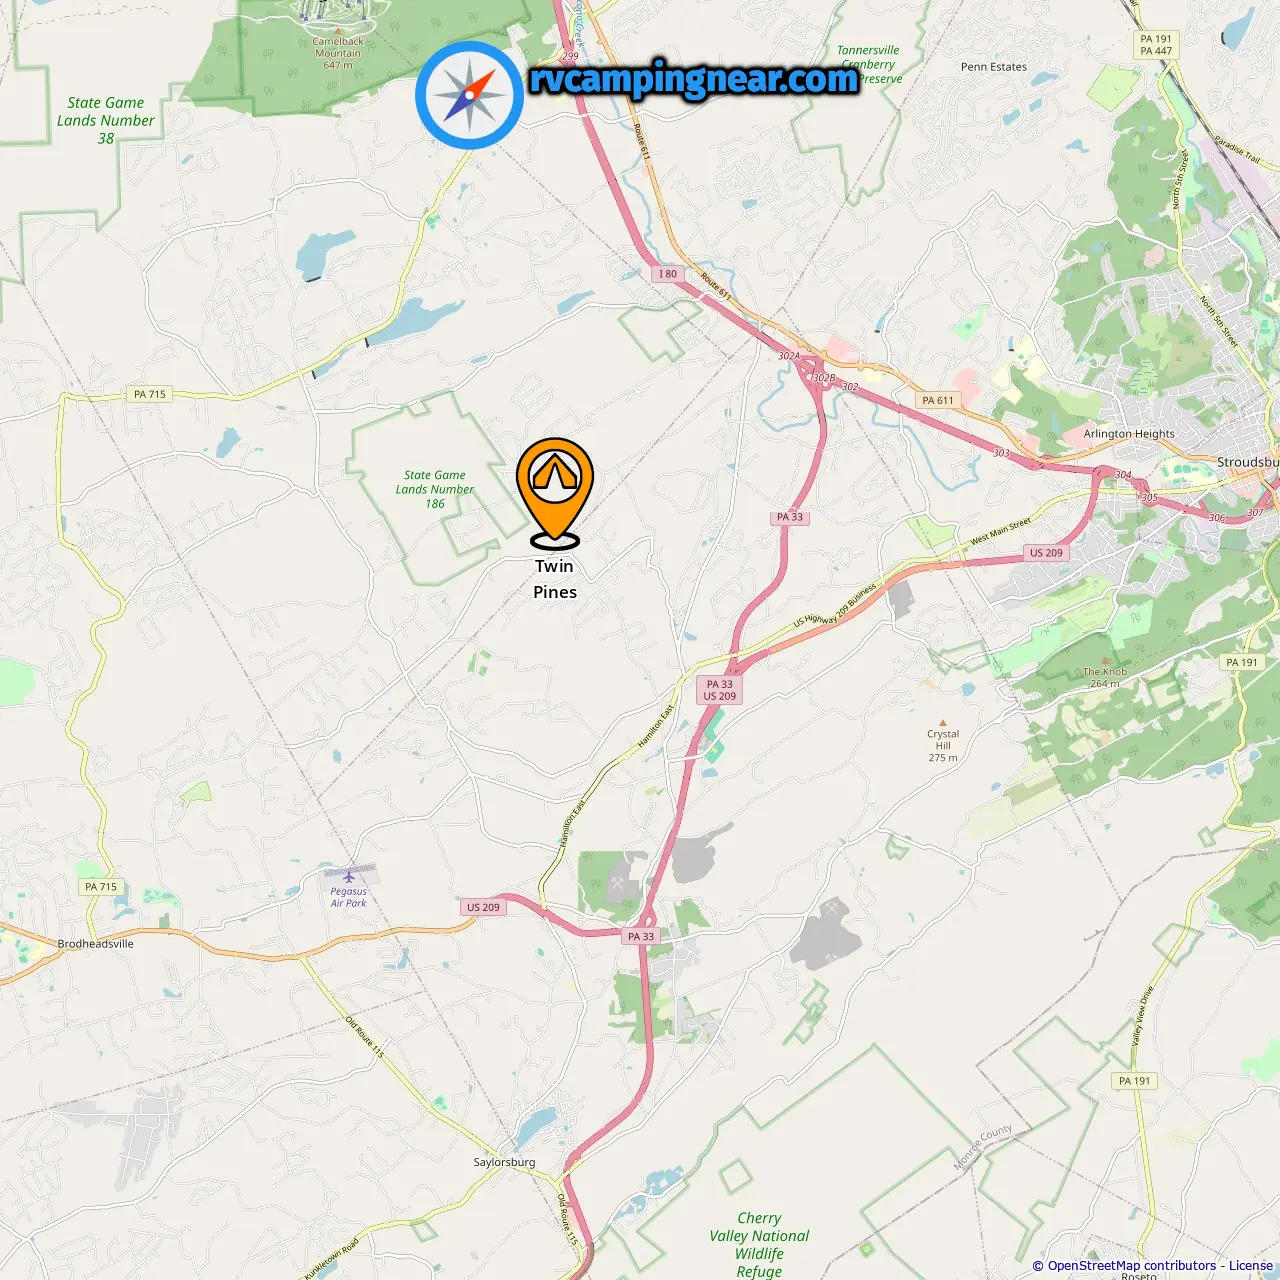Click the orange Twin Pines campground marker
Screen dimensions: 1280x1280
pyautogui.click(x=555, y=494)
